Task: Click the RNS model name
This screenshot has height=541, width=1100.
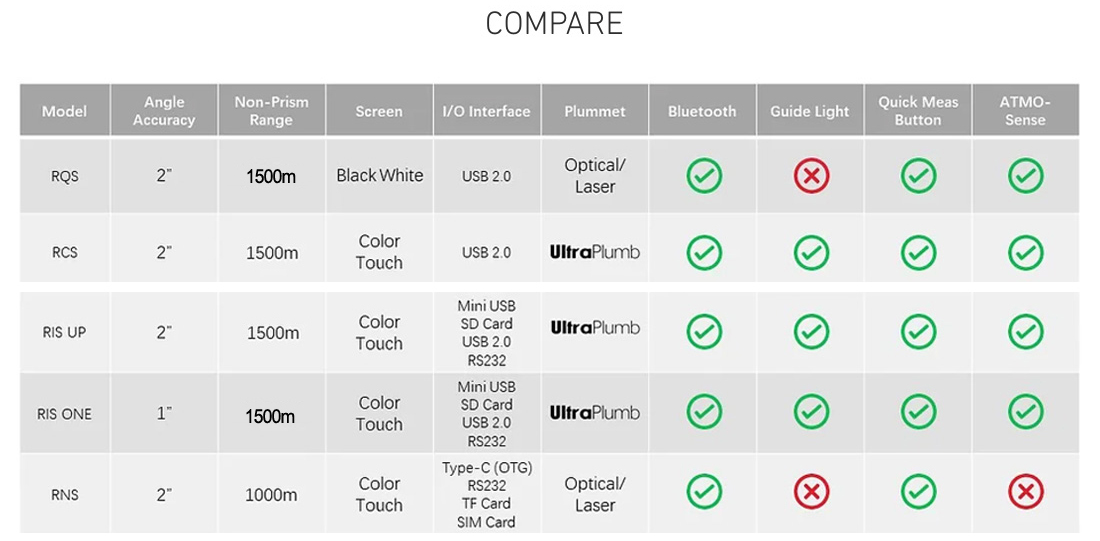Action: (x=65, y=495)
